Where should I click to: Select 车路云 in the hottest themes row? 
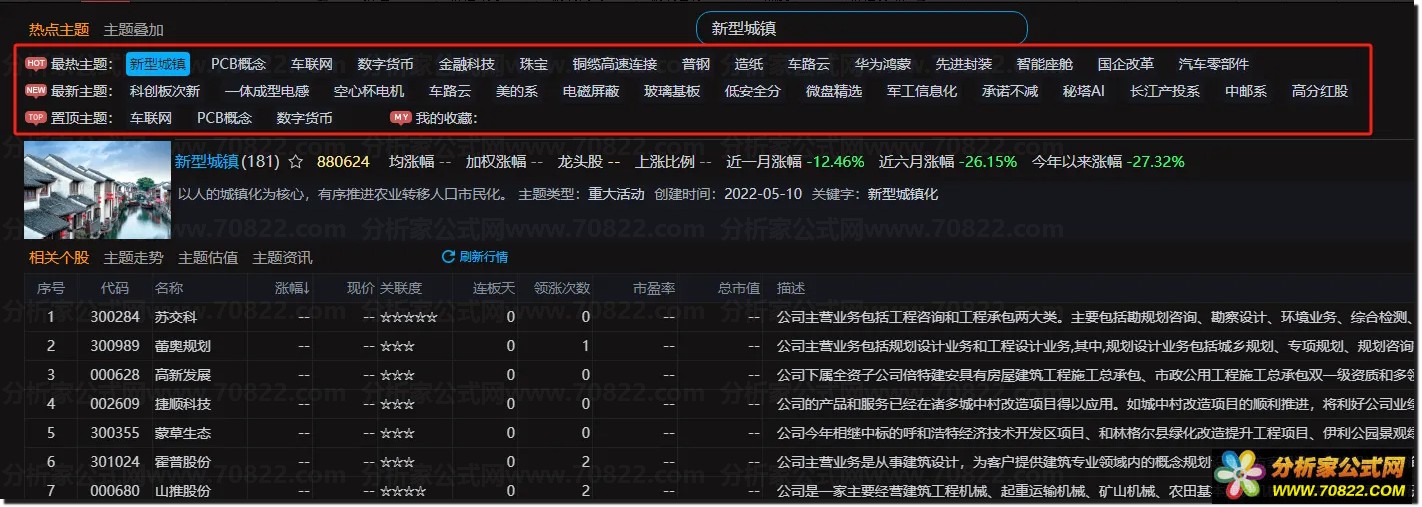tap(809, 64)
